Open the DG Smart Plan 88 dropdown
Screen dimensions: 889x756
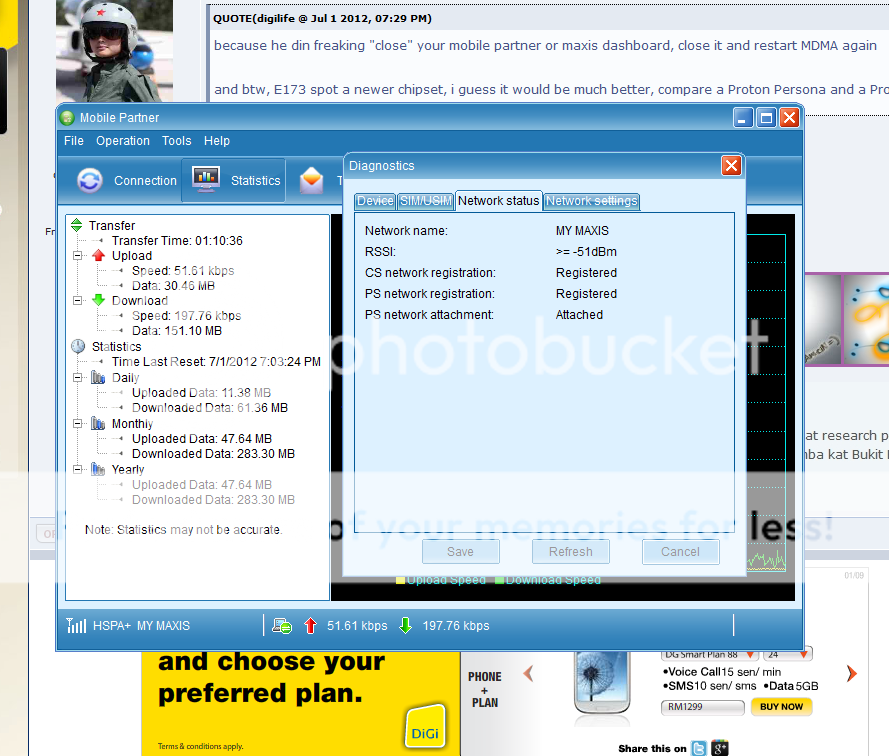750,654
